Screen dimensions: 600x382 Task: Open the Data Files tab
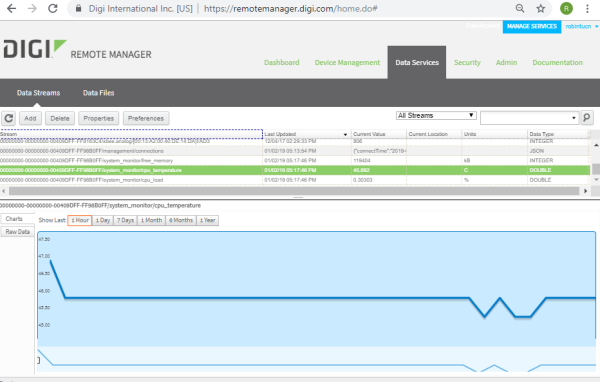(x=98, y=93)
